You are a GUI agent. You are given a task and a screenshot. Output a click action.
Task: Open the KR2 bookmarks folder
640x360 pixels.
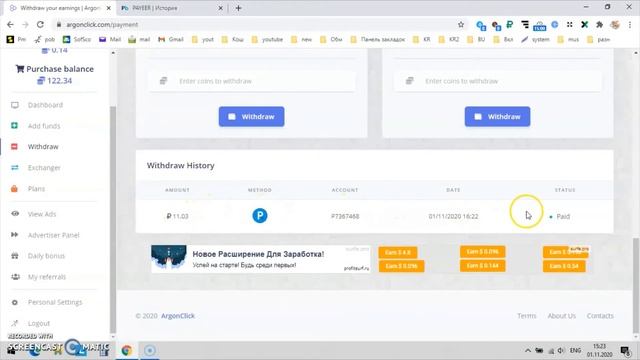449,39
